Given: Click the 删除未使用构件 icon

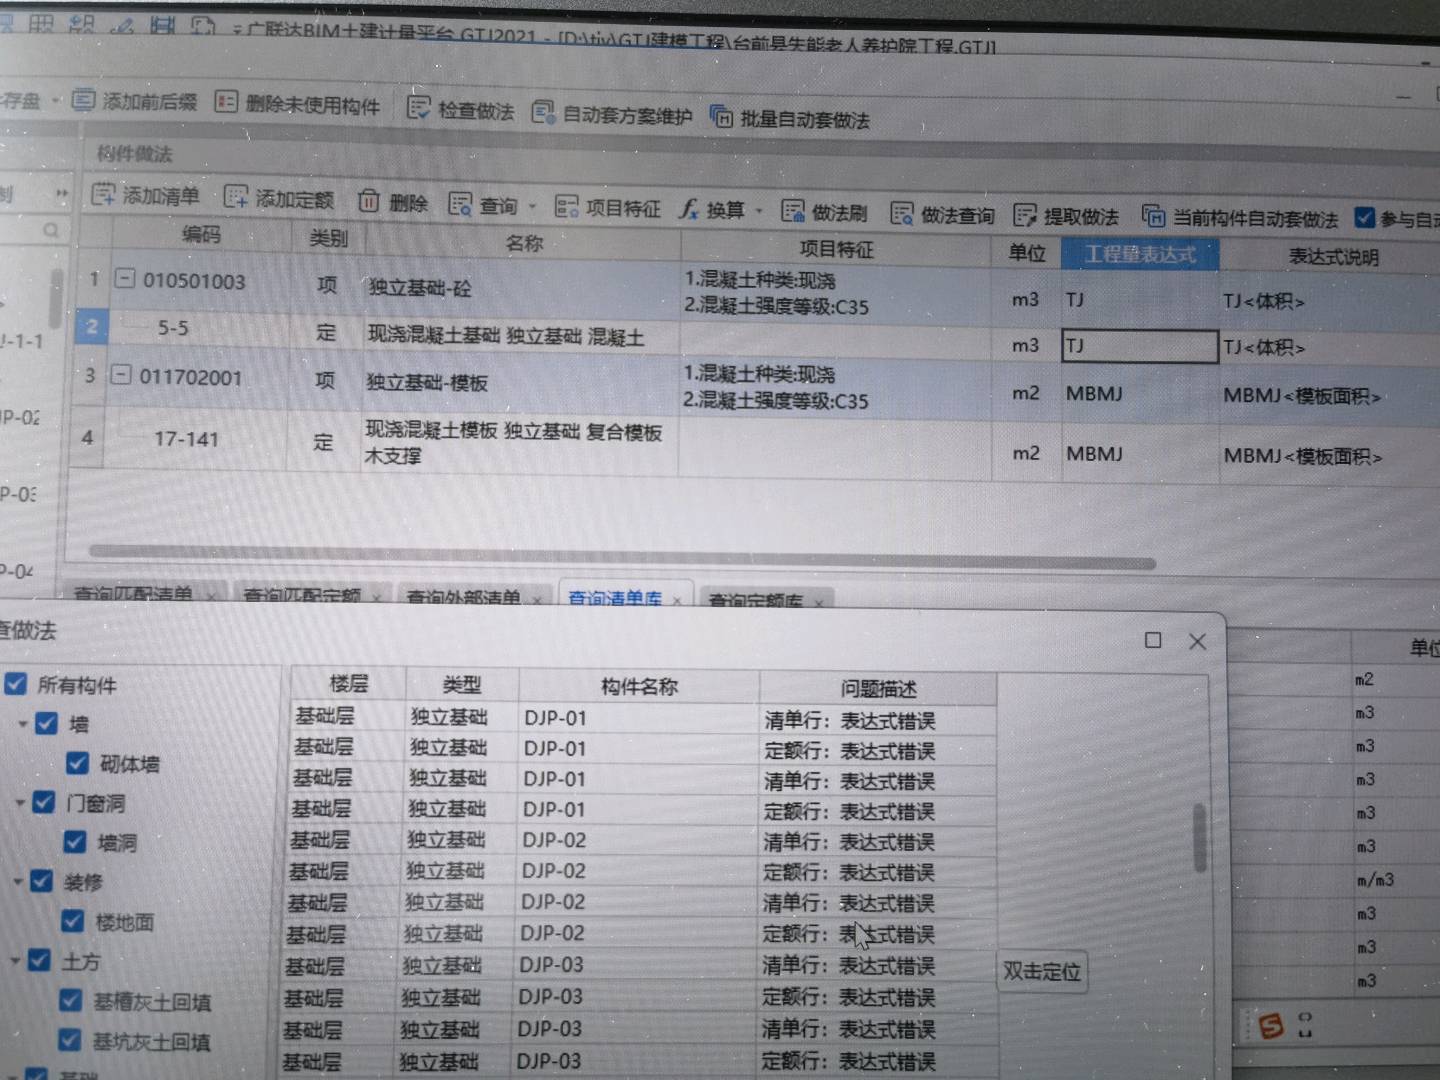Looking at the screenshot, I should click(226, 102).
